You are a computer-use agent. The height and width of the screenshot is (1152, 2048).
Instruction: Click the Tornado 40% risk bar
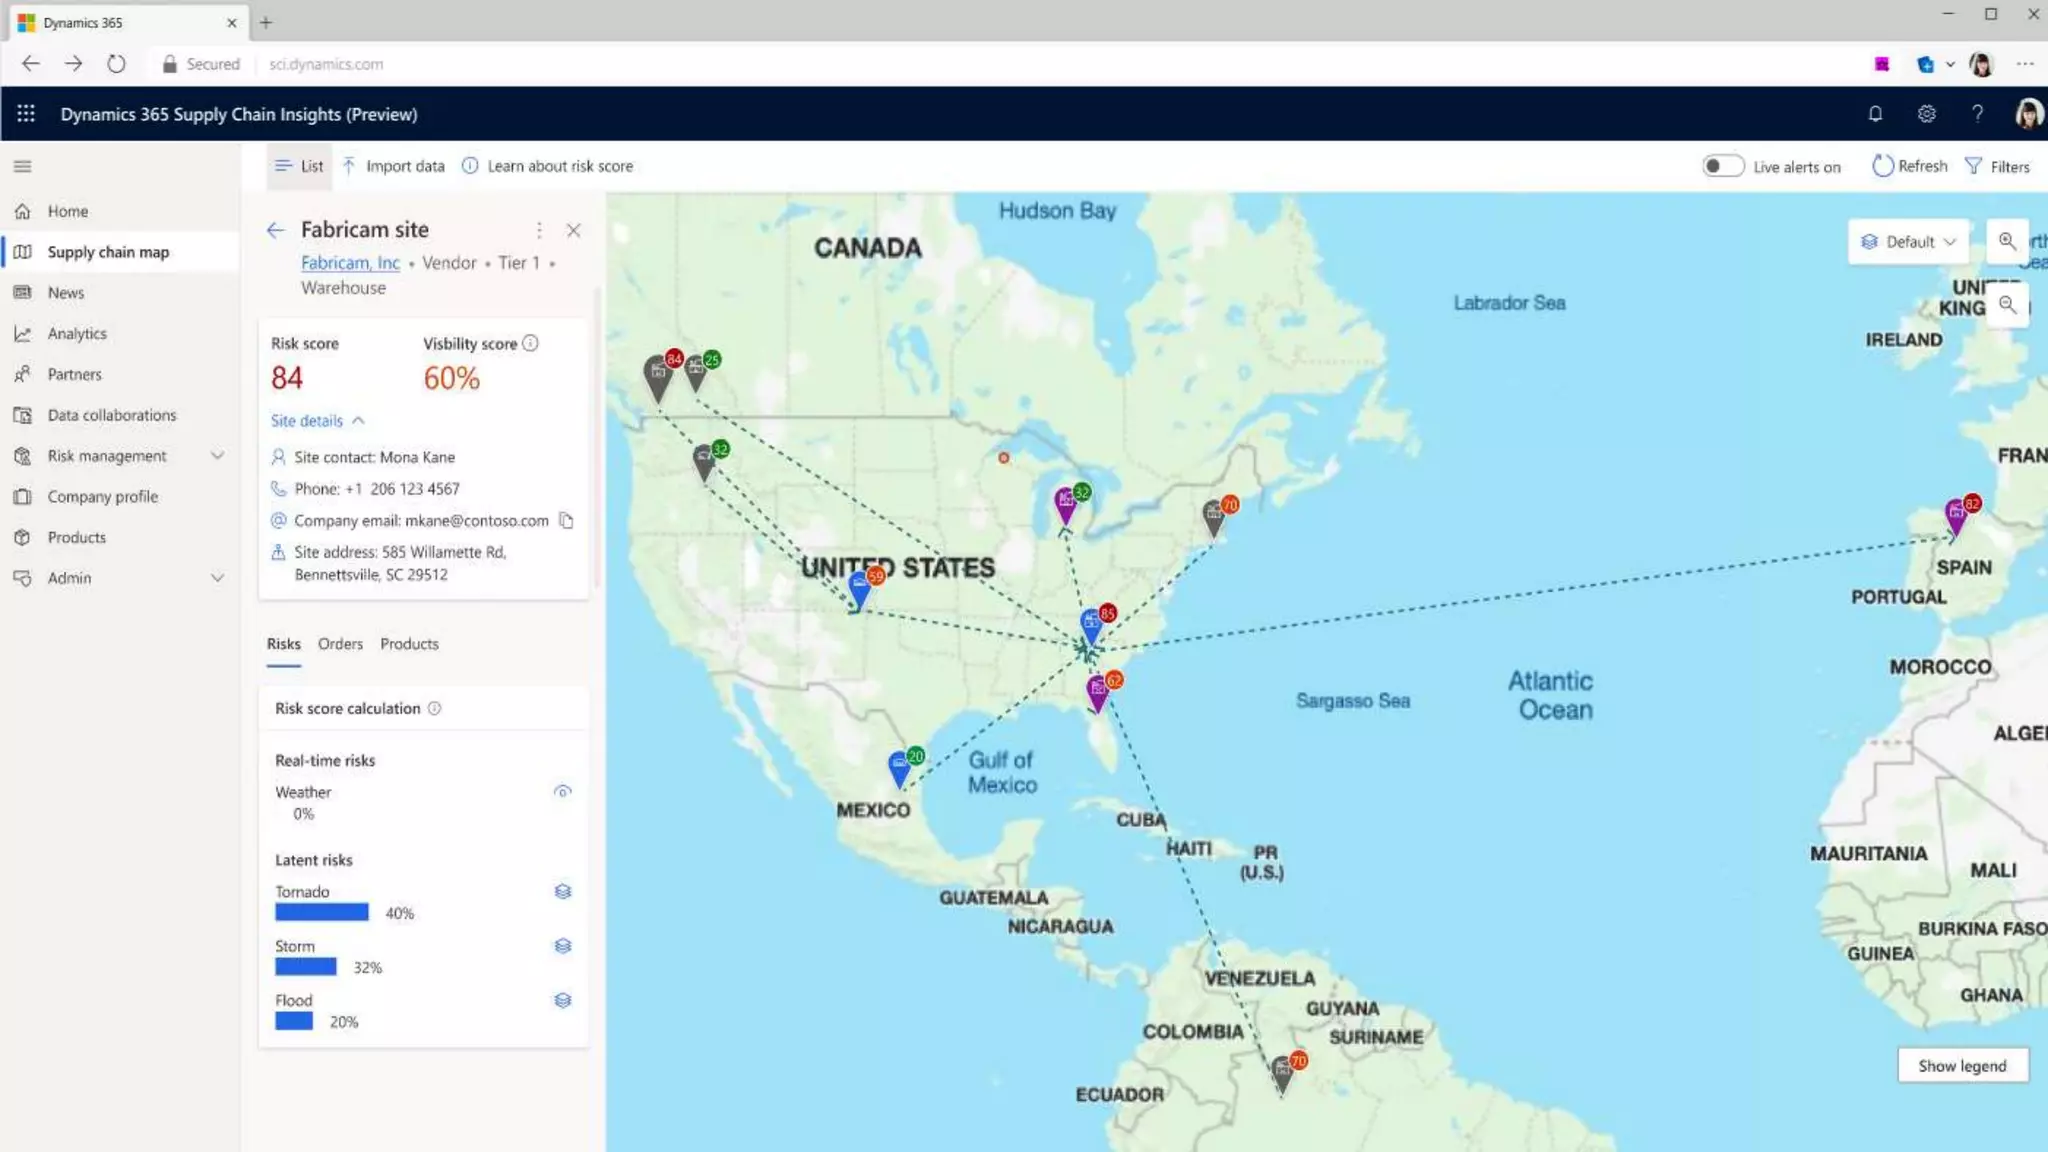[322, 912]
